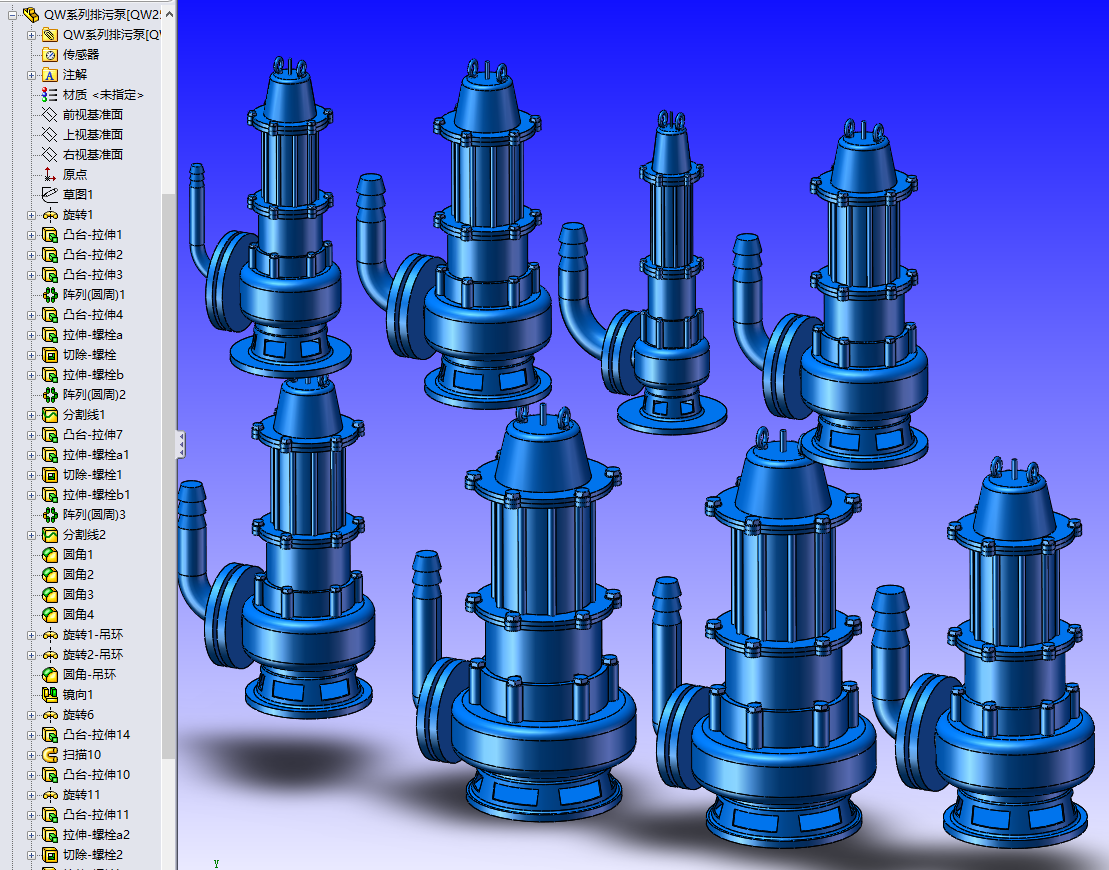The width and height of the screenshot is (1109, 870).
Task: Click the root part icon of QW系列排污泵
Action: pyautogui.click(x=30, y=14)
